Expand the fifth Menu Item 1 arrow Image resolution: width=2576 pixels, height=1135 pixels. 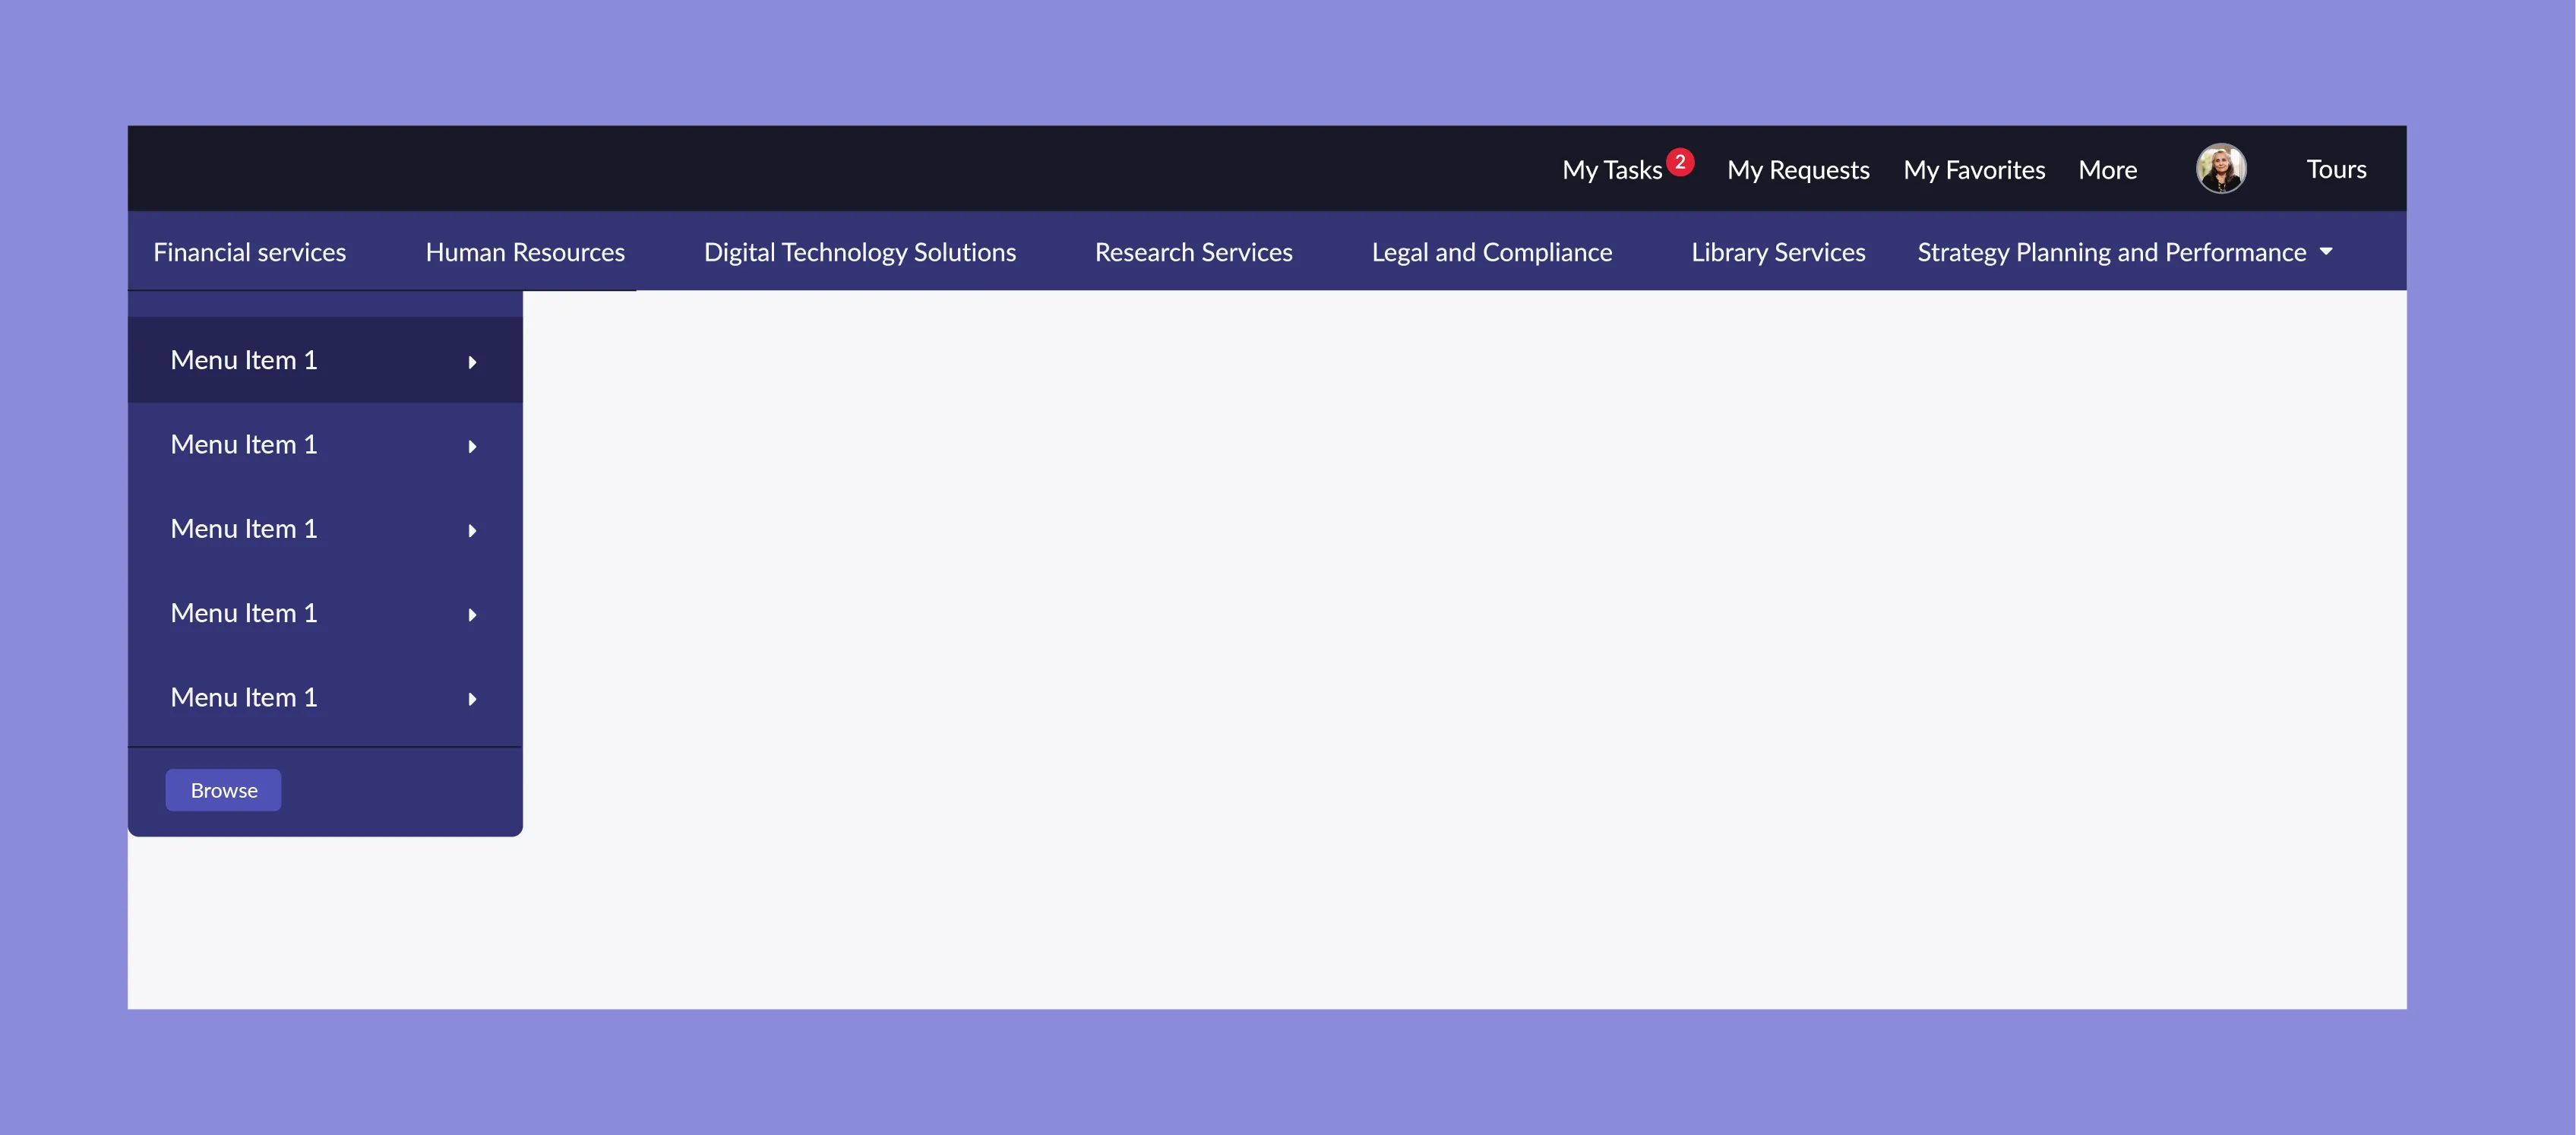tap(472, 699)
